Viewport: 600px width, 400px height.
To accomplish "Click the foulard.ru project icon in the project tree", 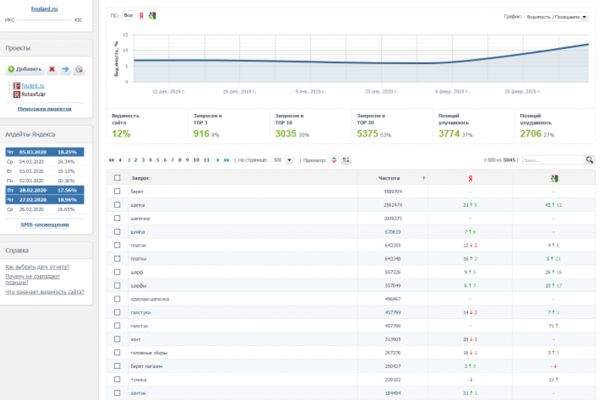I will 16,86.
